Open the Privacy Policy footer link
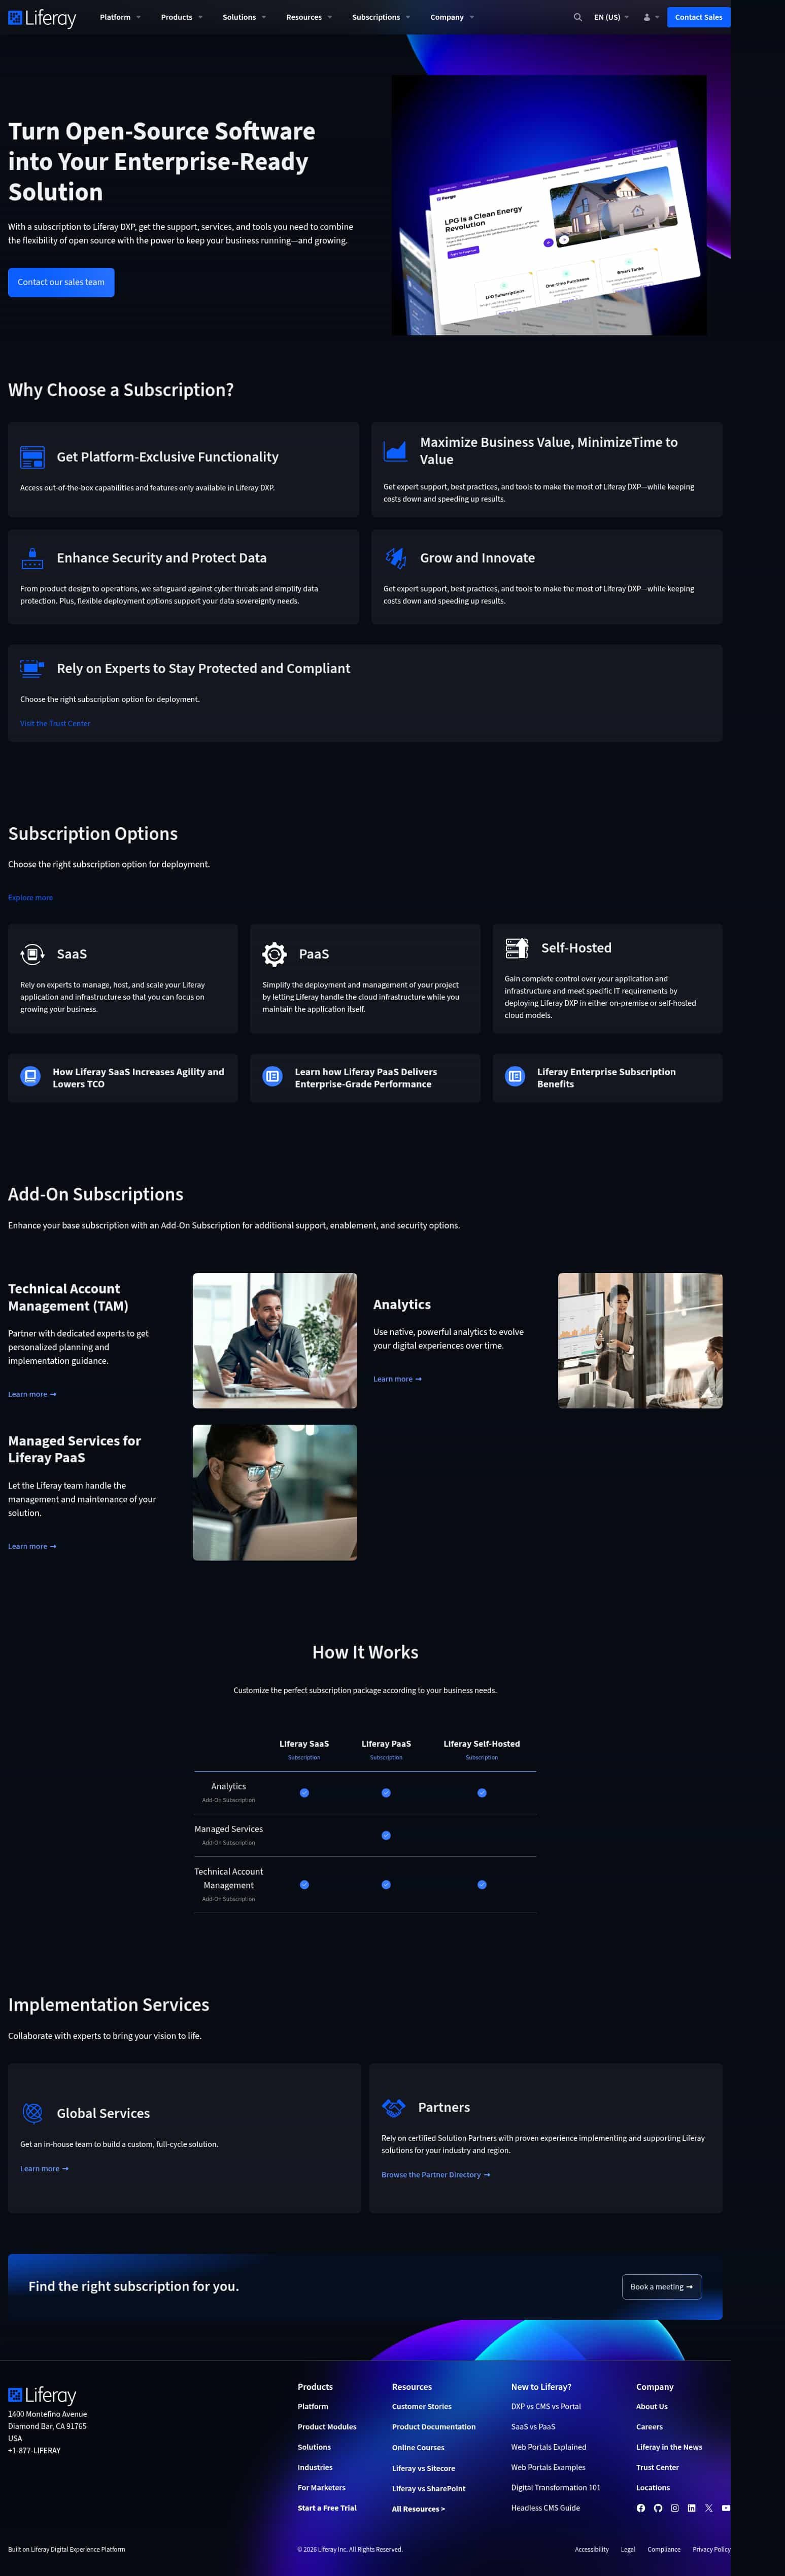 (711, 2549)
